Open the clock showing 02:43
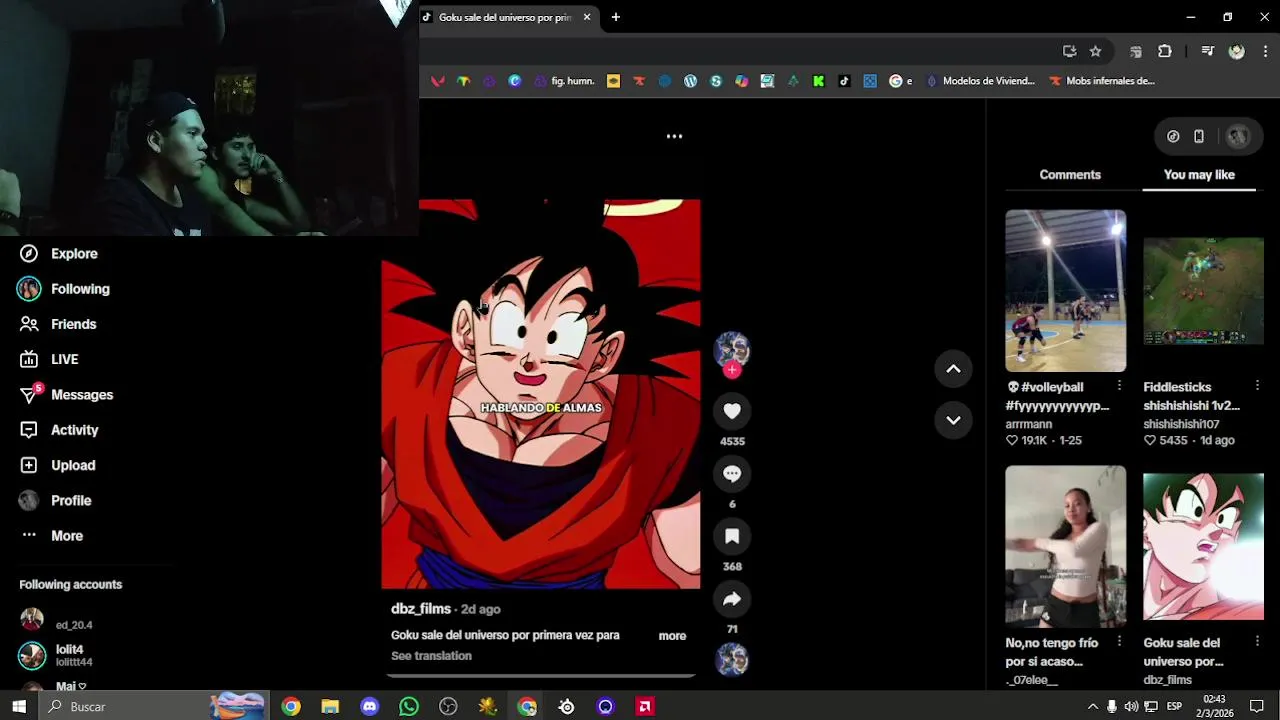Viewport: 1280px width, 720px height. click(1214, 706)
